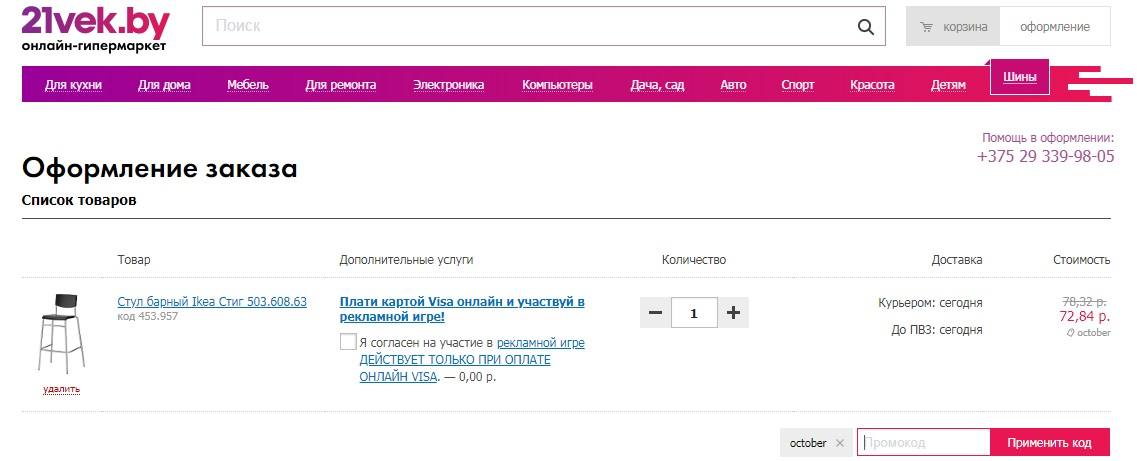
Task: Click the 21vek.by logo
Action: [95, 29]
